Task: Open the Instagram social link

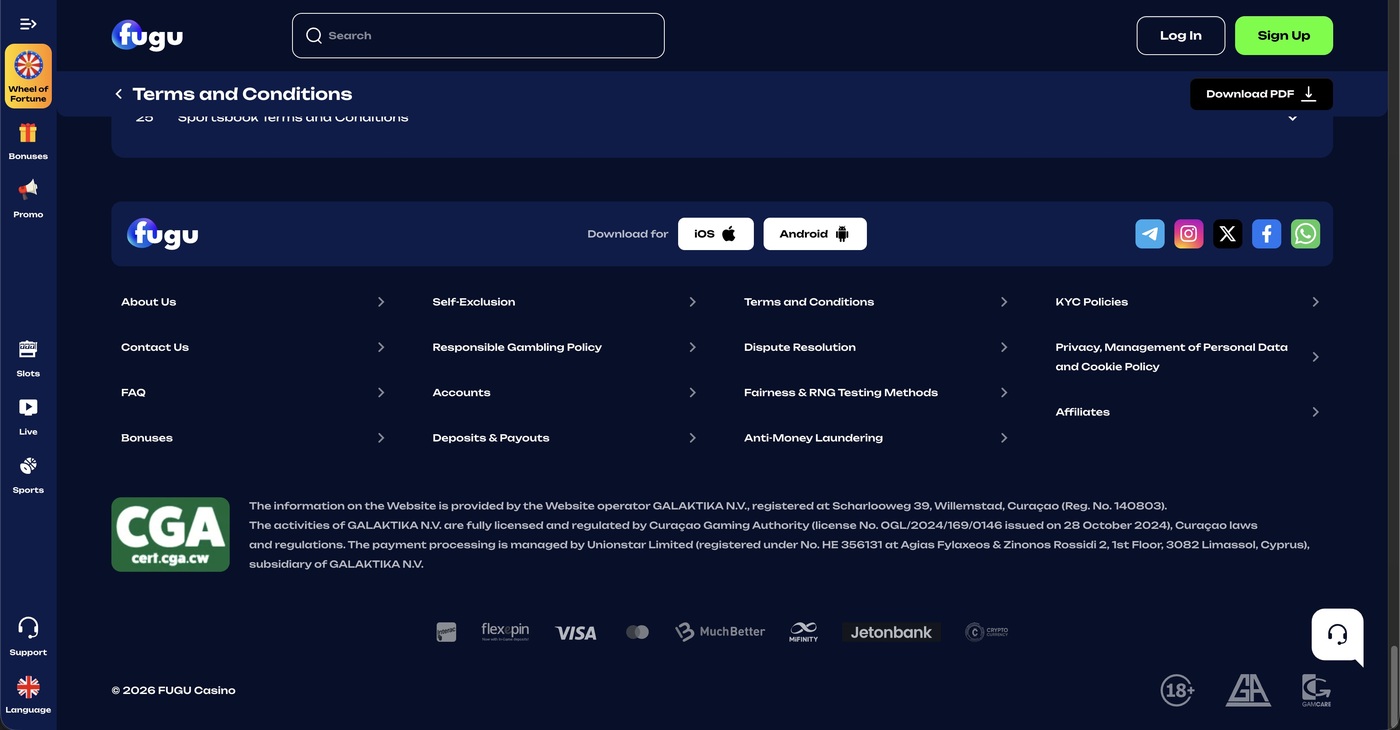Action: point(1189,234)
